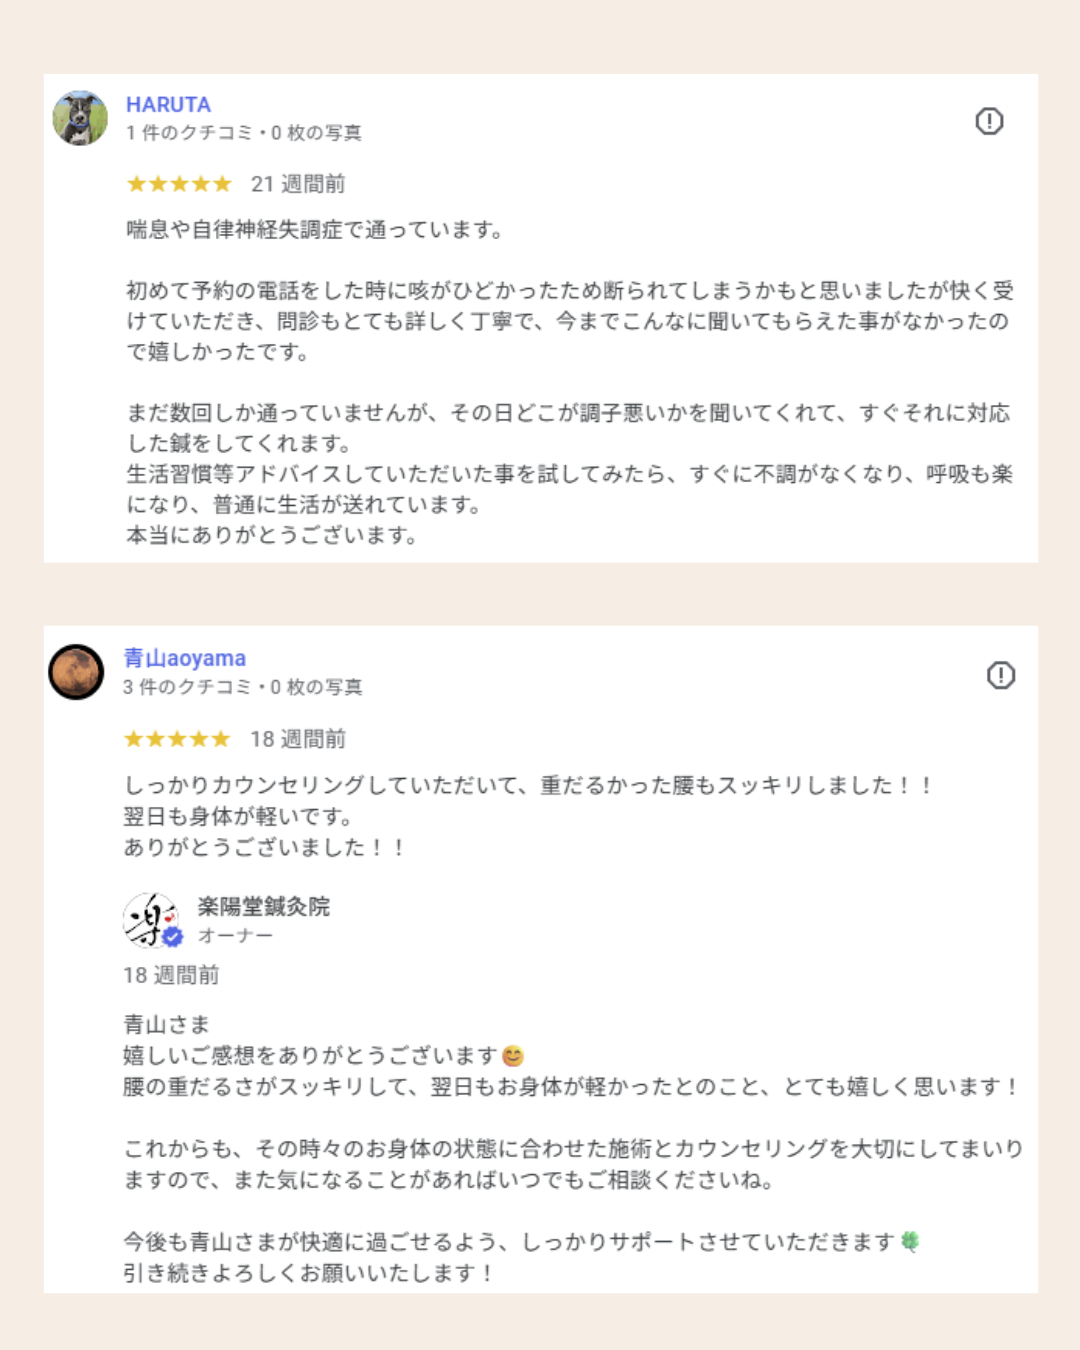The width and height of the screenshot is (1080, 1350).
Task: Click report icon on 青山aoyama's review
Action: [x=1000, y=675]
